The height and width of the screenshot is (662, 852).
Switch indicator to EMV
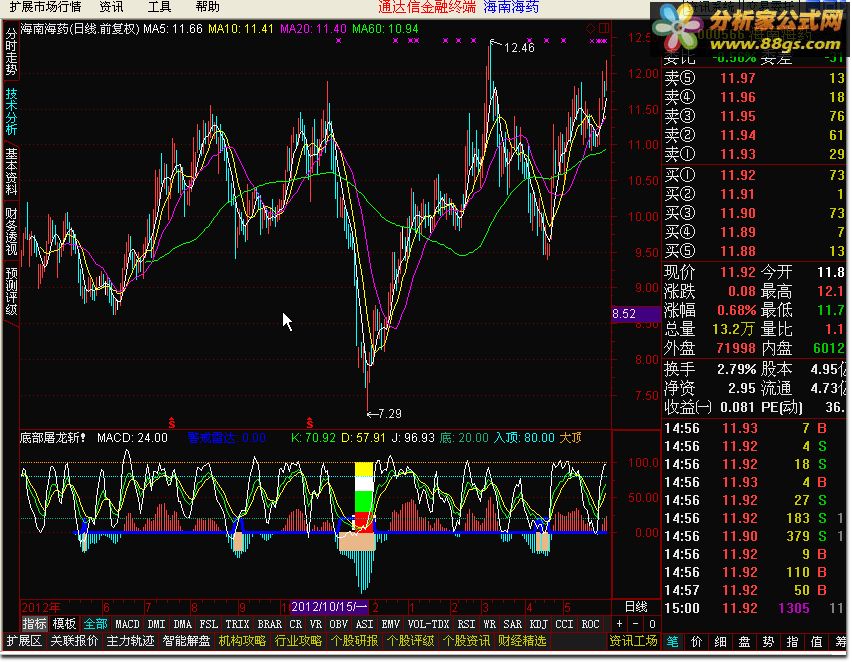pyautogui.click(x=391, y=624)
